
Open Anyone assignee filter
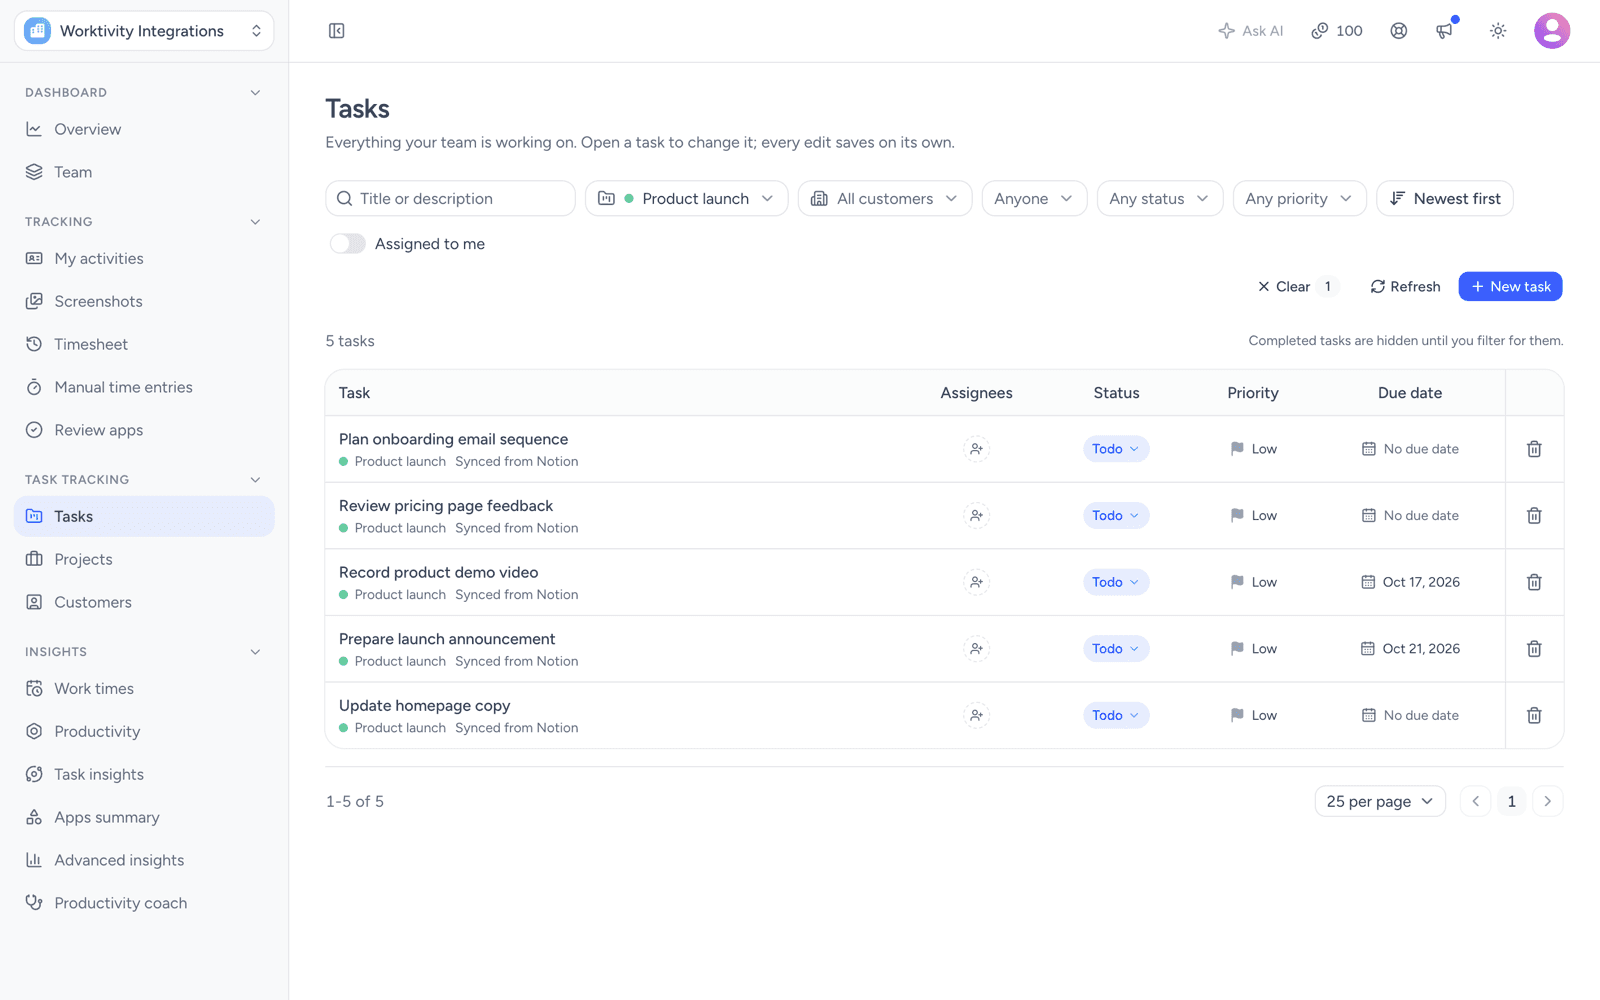(1034, 199)
